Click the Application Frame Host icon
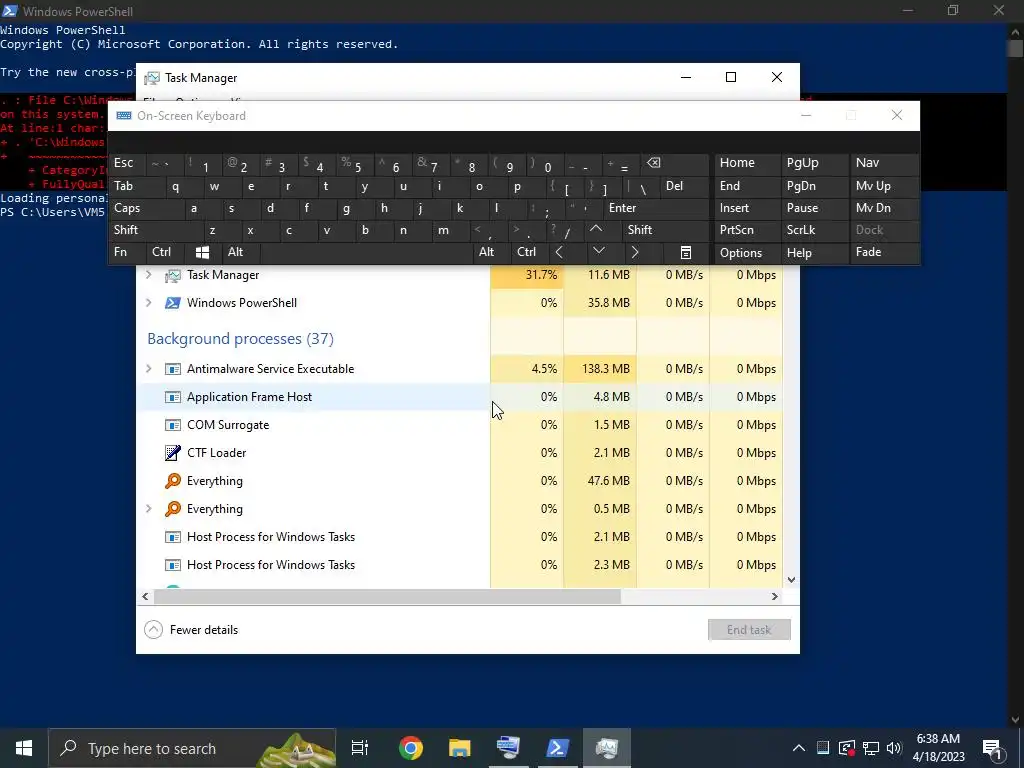This screenshot has height=768, width=1024. 172,397
